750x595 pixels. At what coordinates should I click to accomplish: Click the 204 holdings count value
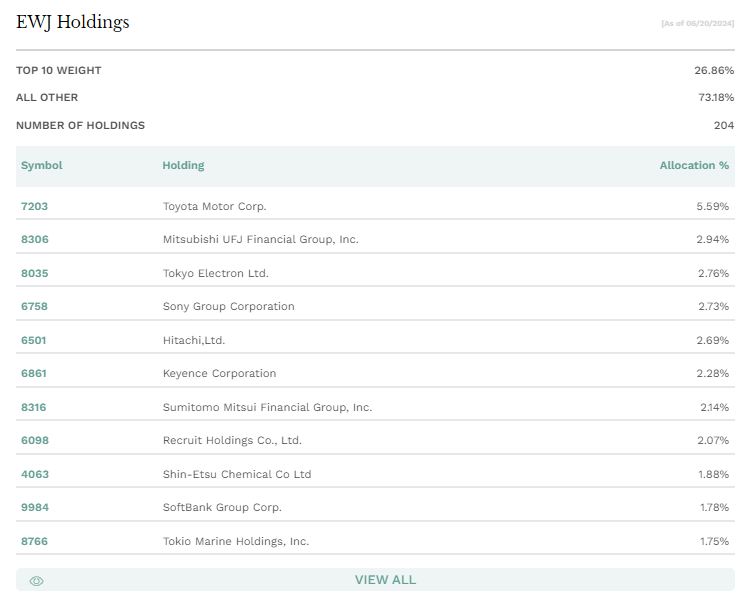724,125
